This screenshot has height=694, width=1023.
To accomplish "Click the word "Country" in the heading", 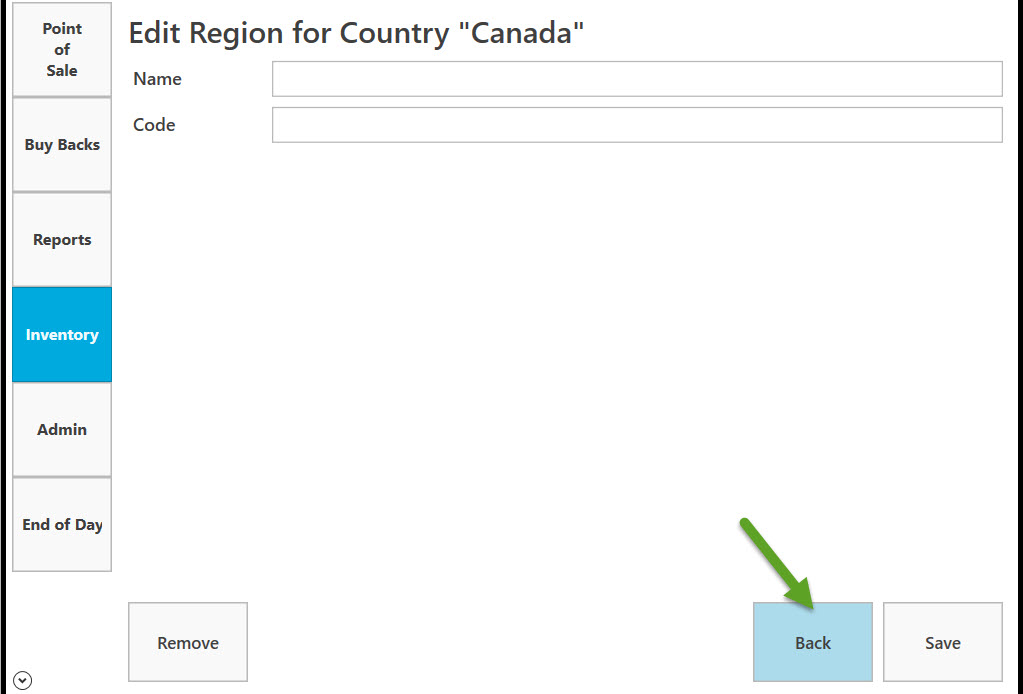I will point(394,33).
